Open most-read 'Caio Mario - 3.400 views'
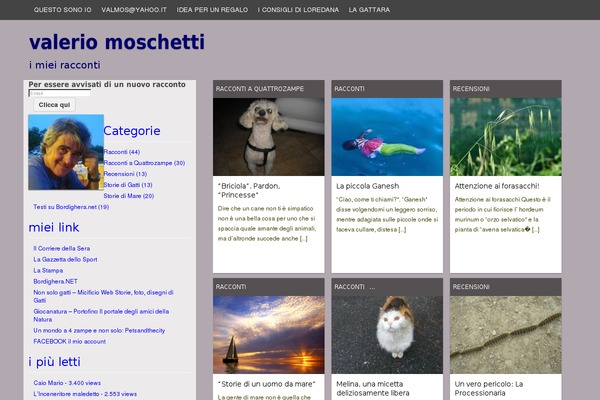This screenshot has width=600, height=400. tap(67, 383)
